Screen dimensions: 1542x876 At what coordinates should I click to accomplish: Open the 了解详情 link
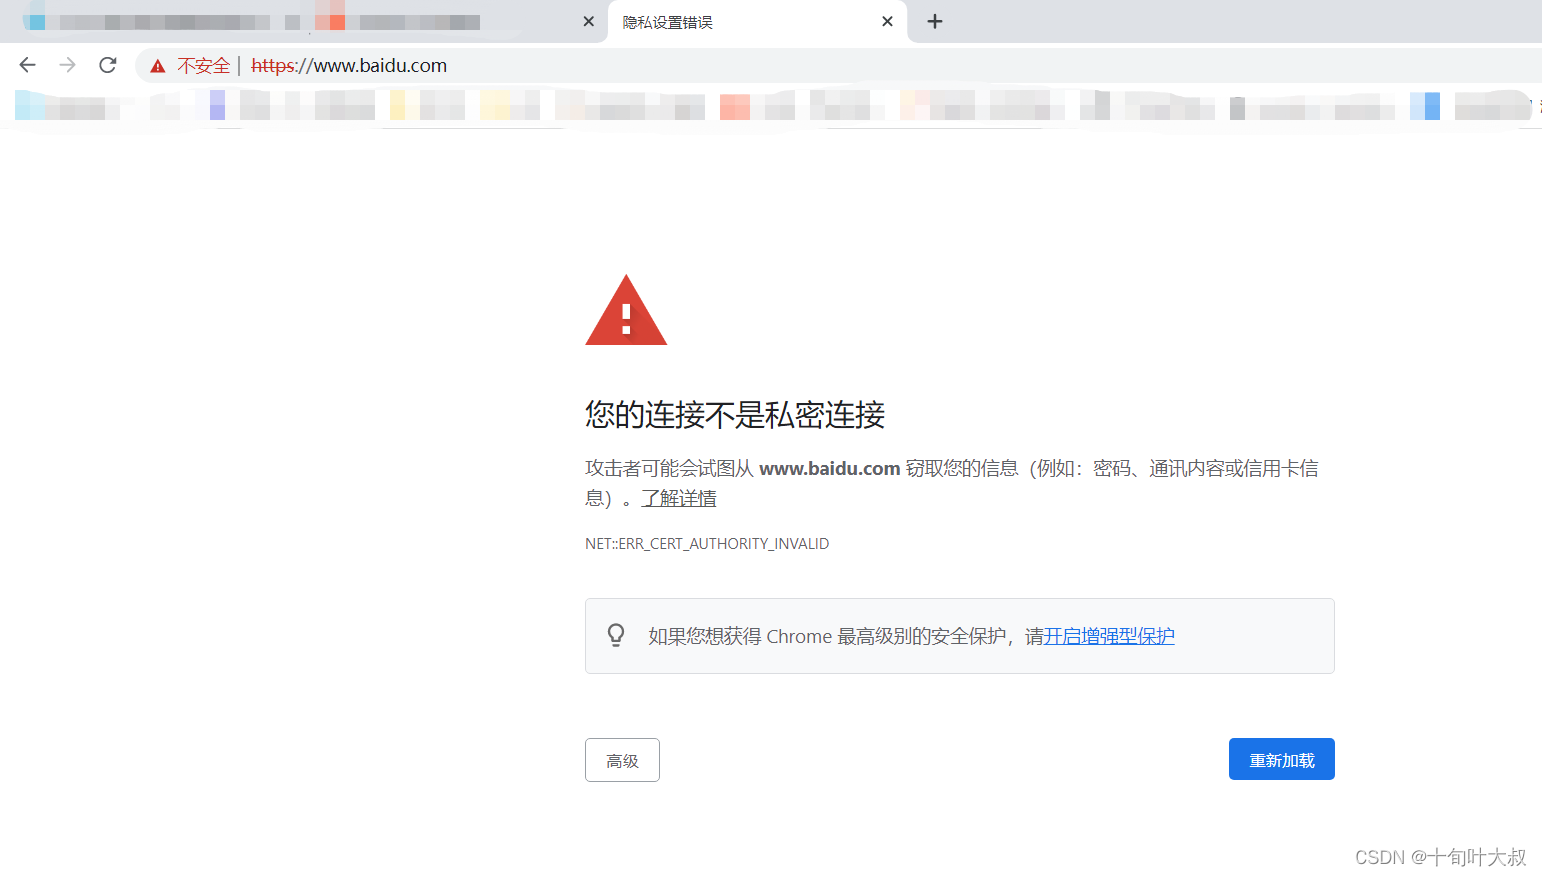tap(679, 498)
